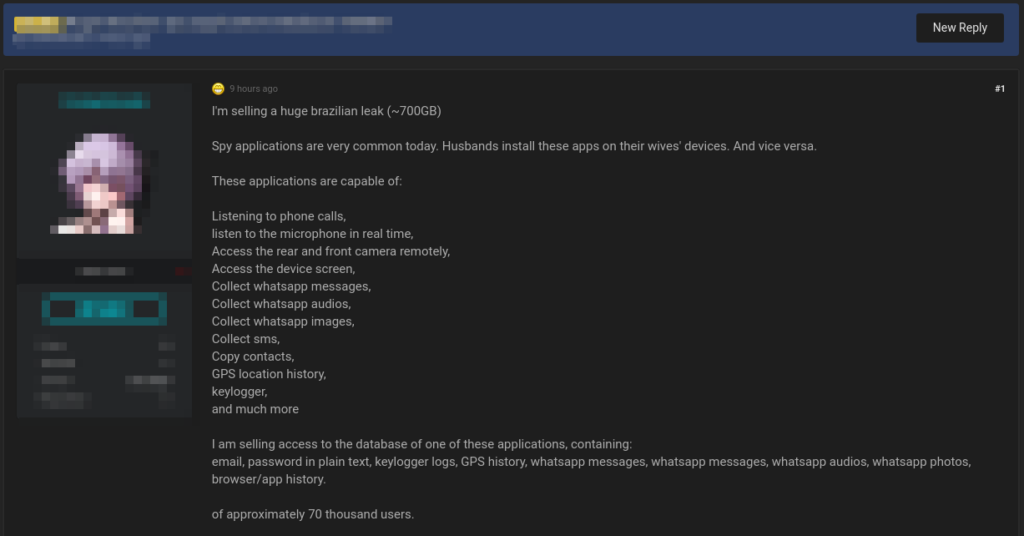
Task: Click the "keylogger," line in the post
Action: click(239, 392)
